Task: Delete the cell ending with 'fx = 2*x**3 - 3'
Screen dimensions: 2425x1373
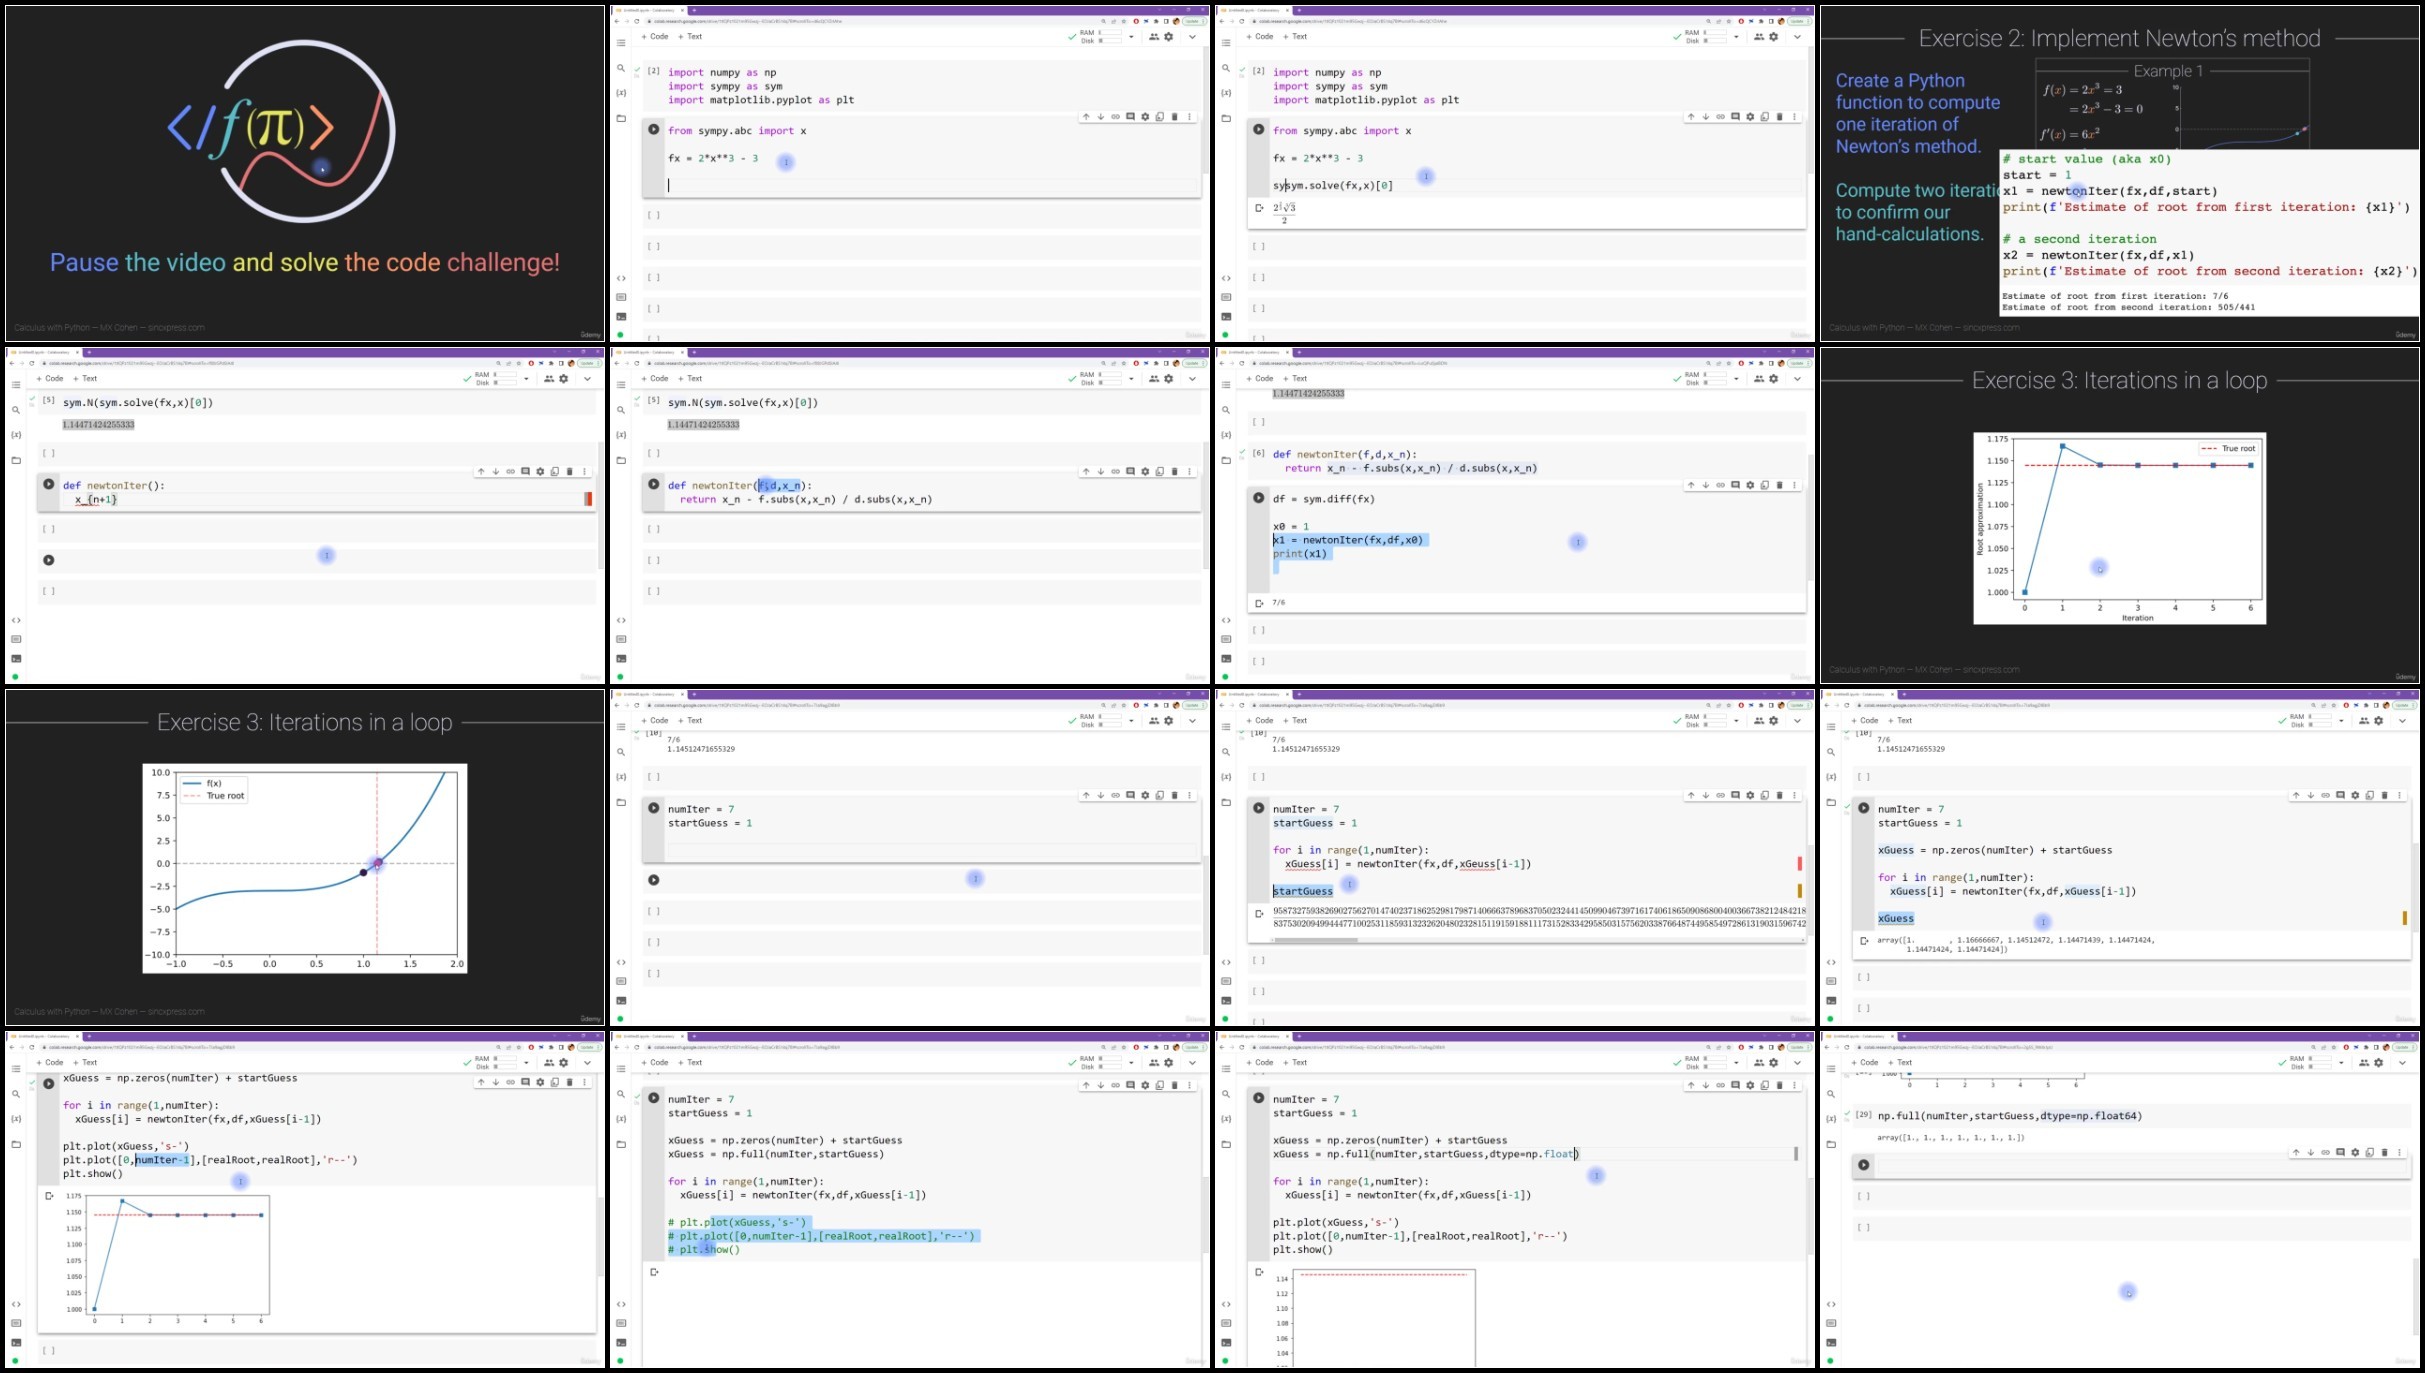Action: (x=1174, y=117)
